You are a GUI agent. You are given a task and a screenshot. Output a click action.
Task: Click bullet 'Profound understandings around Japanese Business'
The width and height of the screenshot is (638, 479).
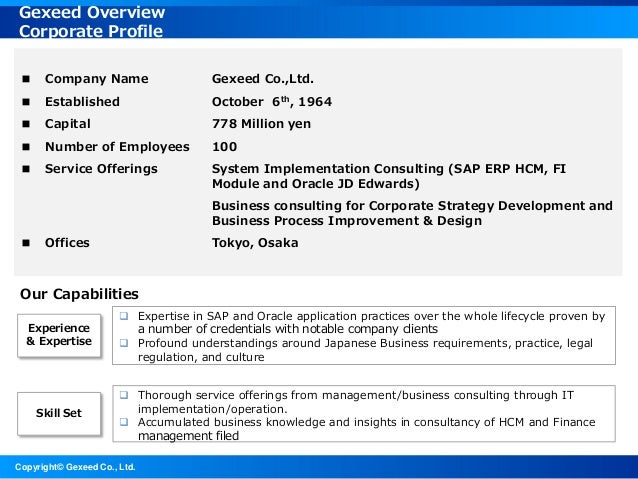point(365,343)
